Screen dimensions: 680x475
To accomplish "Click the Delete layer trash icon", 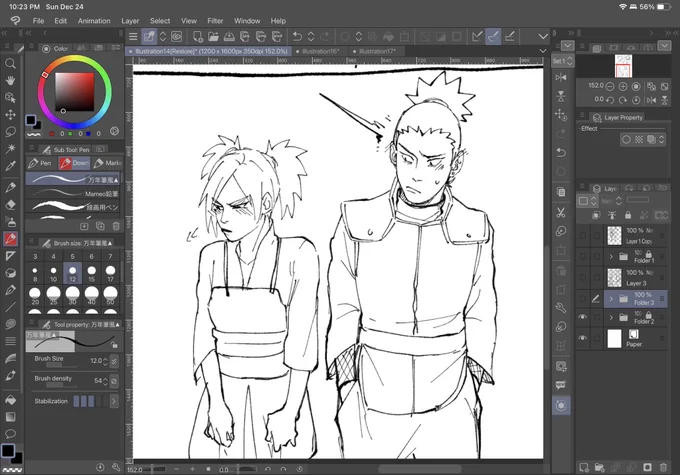I will (x=663, y=467).
